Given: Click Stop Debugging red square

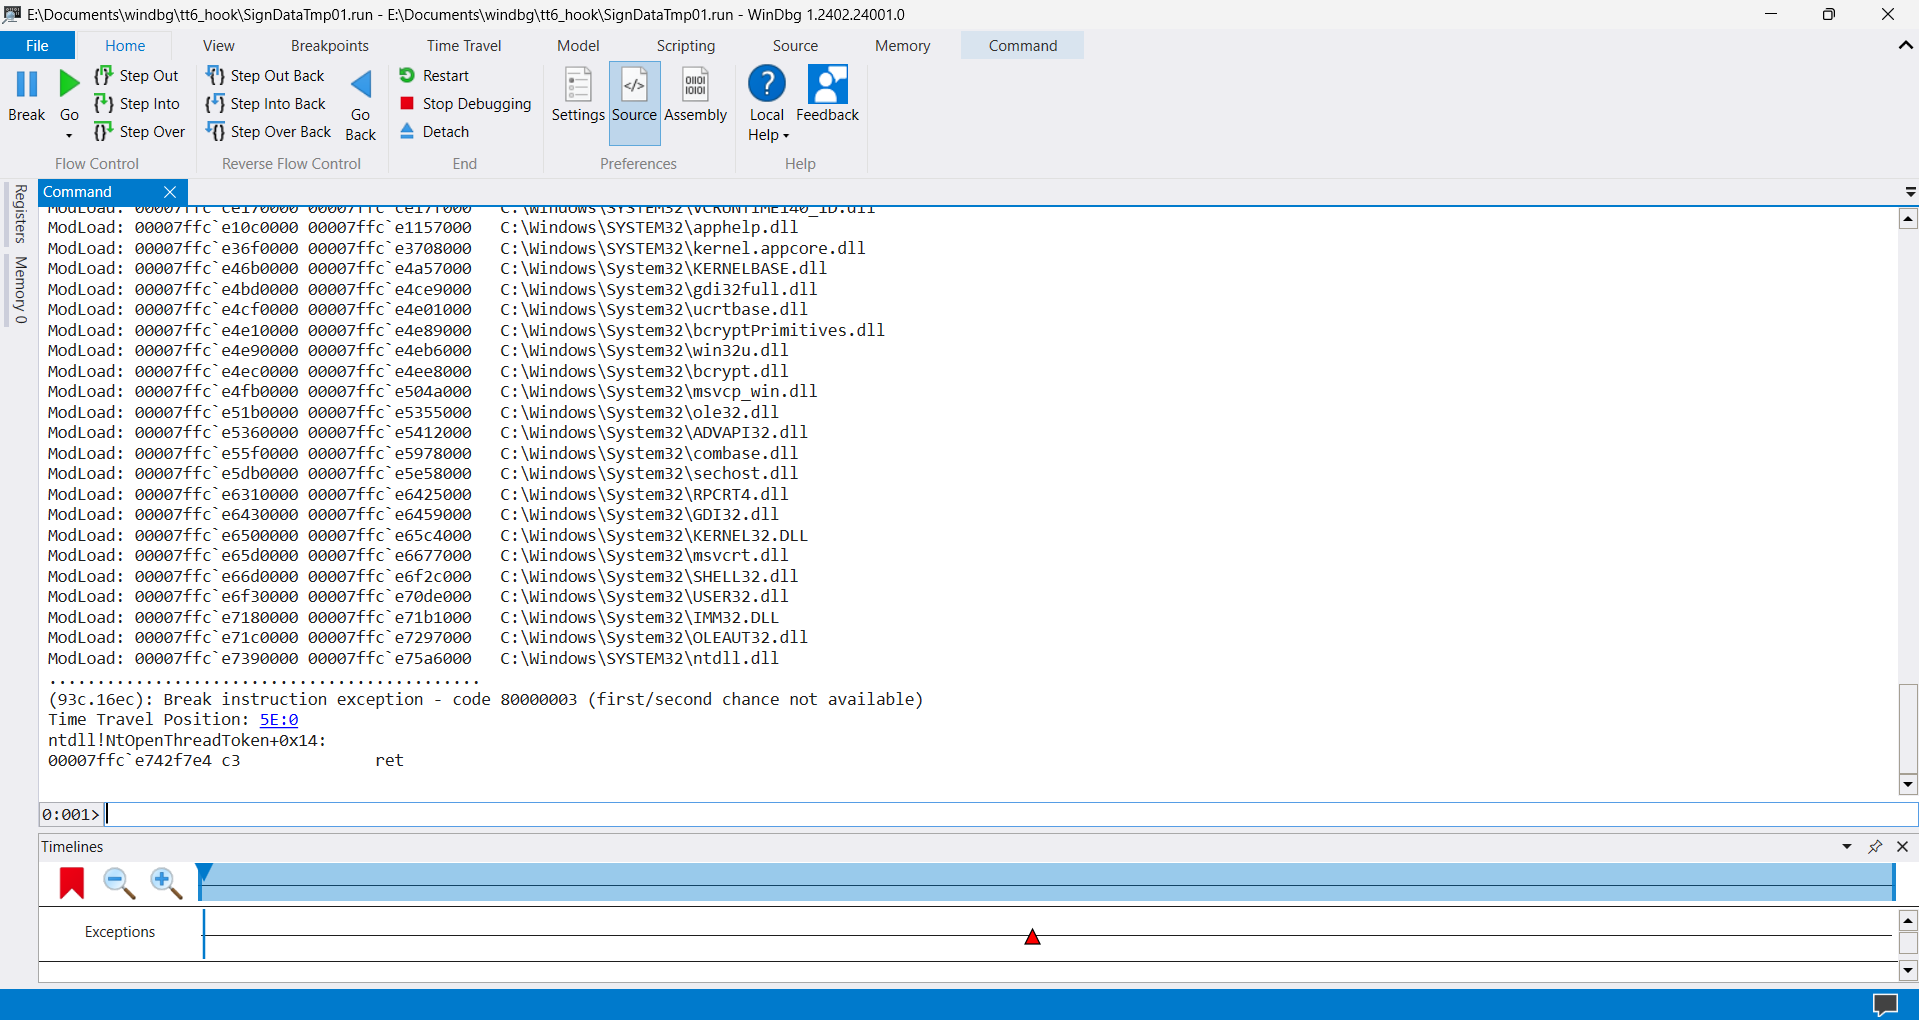Looking at the screenshot, I should click(407, 103).
